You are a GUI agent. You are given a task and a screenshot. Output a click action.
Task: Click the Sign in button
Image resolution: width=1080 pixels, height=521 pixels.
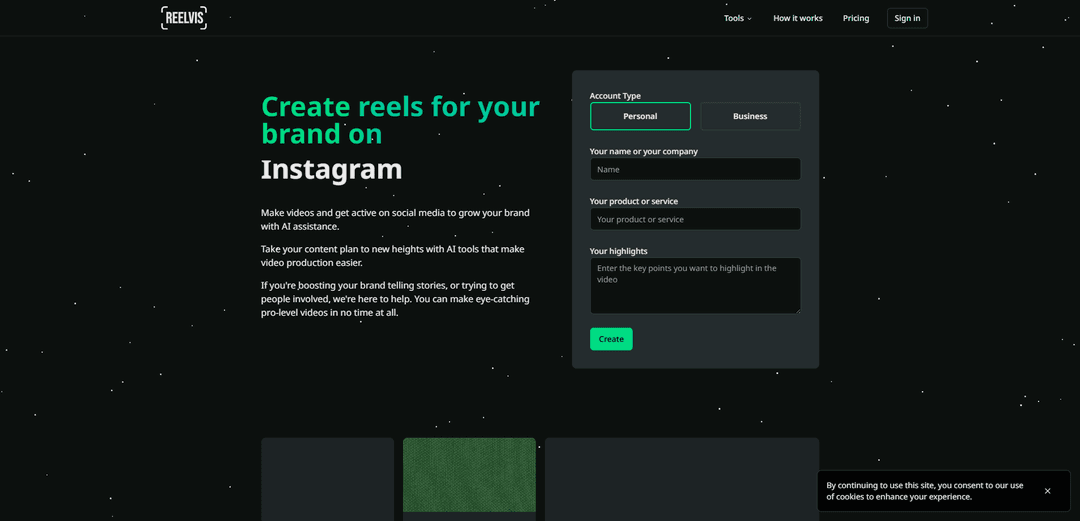tap(907, 19)
